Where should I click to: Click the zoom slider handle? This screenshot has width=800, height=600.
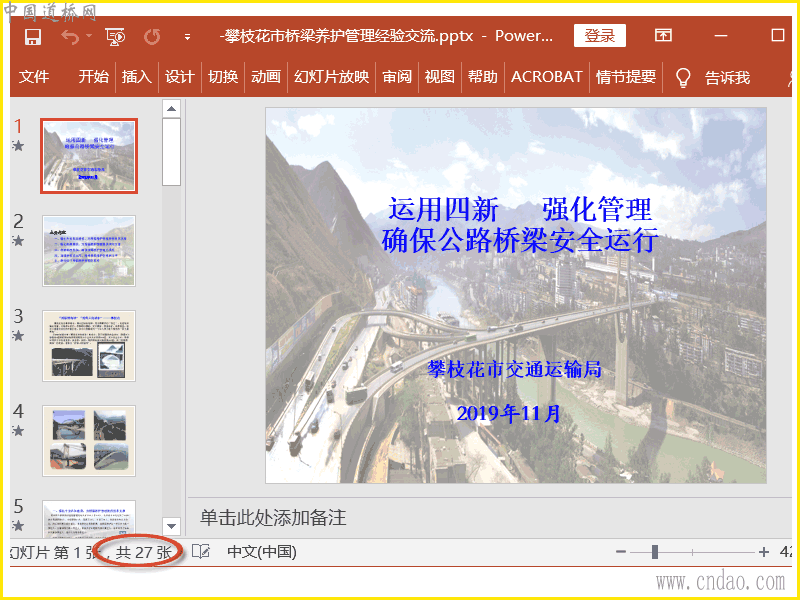coord(655,552)
